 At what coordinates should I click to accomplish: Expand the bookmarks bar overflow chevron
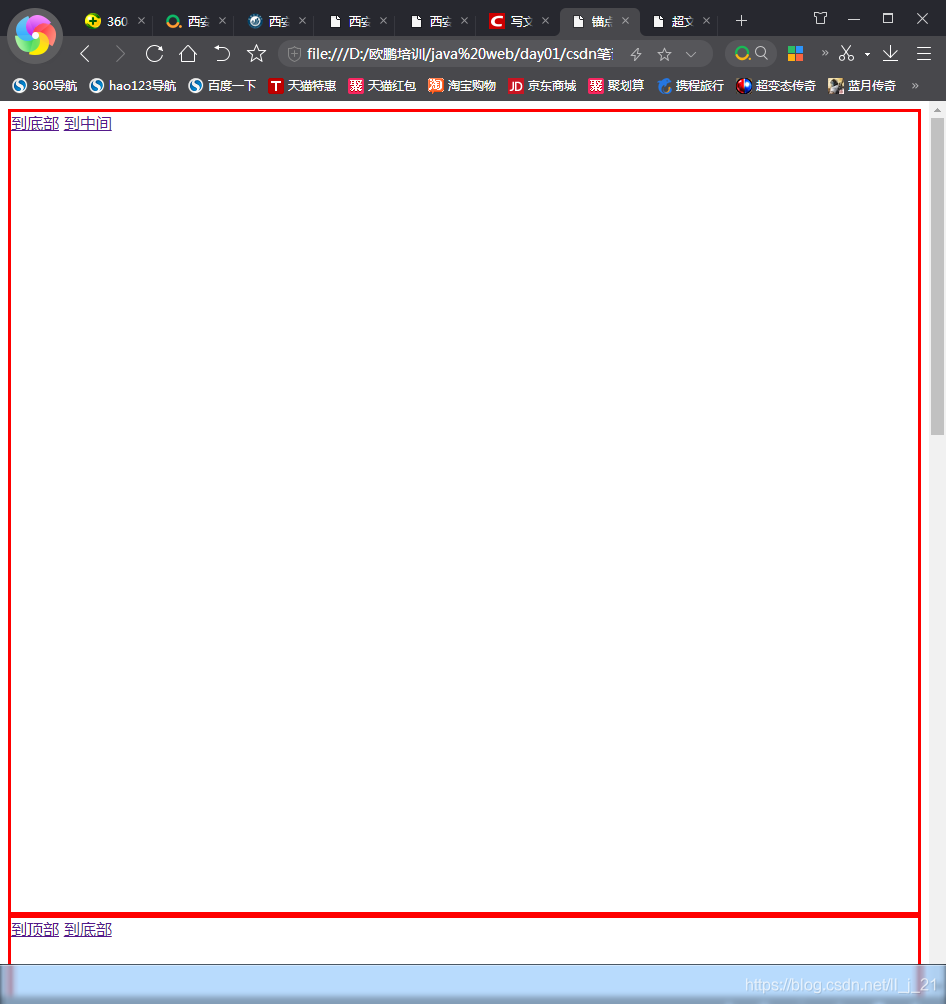coord(915,85)
